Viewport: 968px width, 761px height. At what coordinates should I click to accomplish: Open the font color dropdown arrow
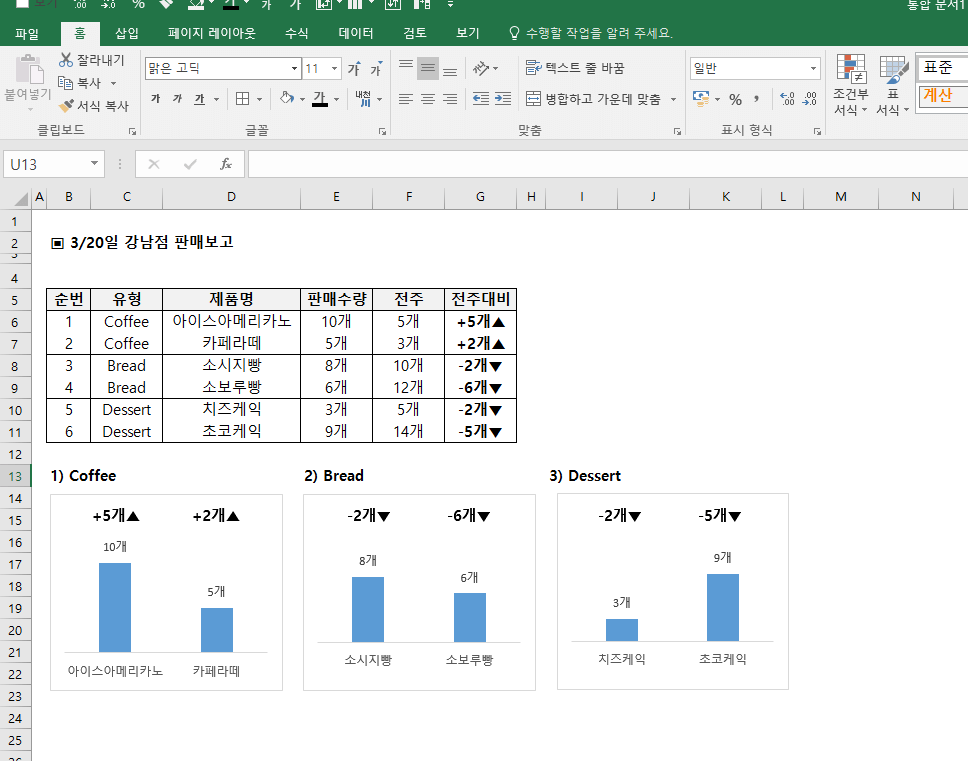(336, 99)
